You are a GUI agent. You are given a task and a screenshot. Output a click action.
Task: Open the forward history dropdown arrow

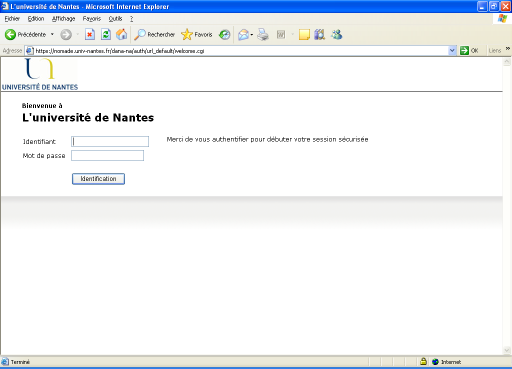click(78, 34)
